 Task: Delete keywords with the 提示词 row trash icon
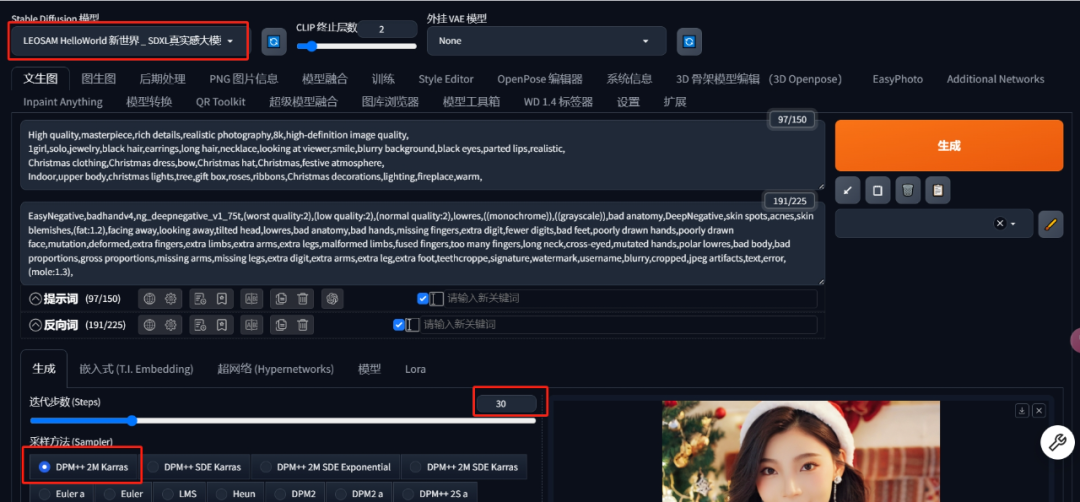[302, 299]
